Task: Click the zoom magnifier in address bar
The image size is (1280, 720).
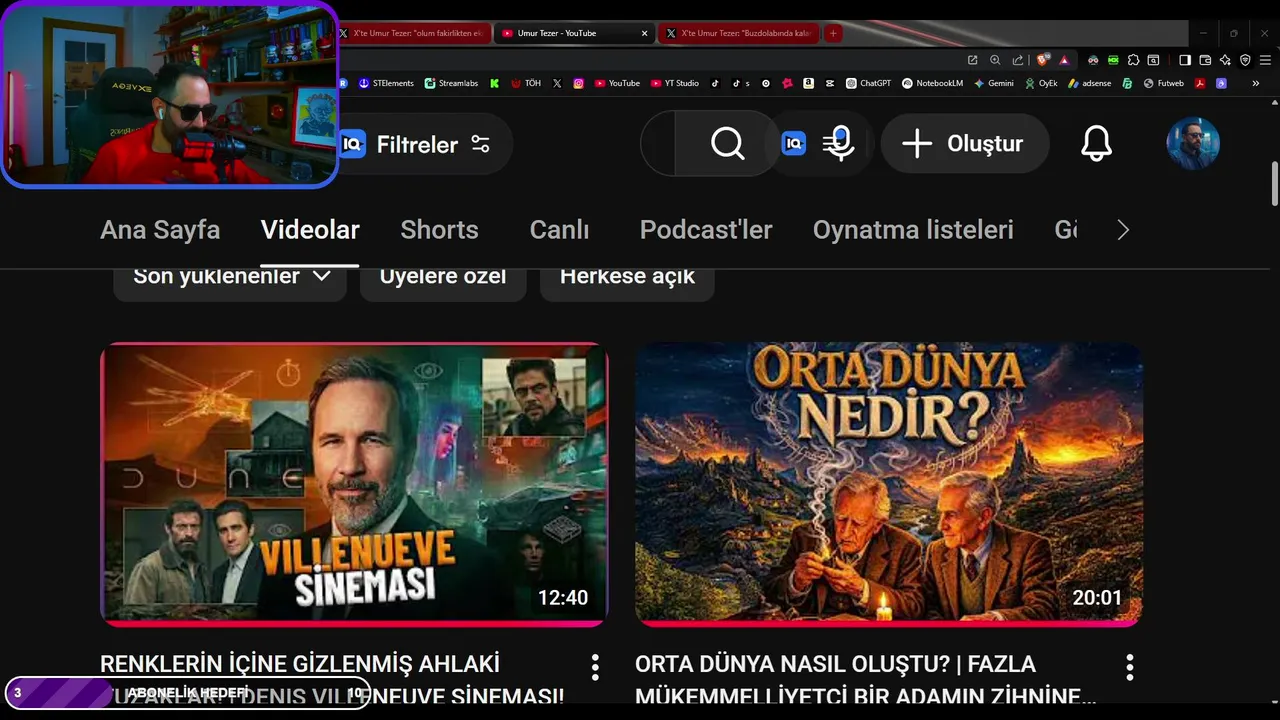Action: (x=995, y=60)
